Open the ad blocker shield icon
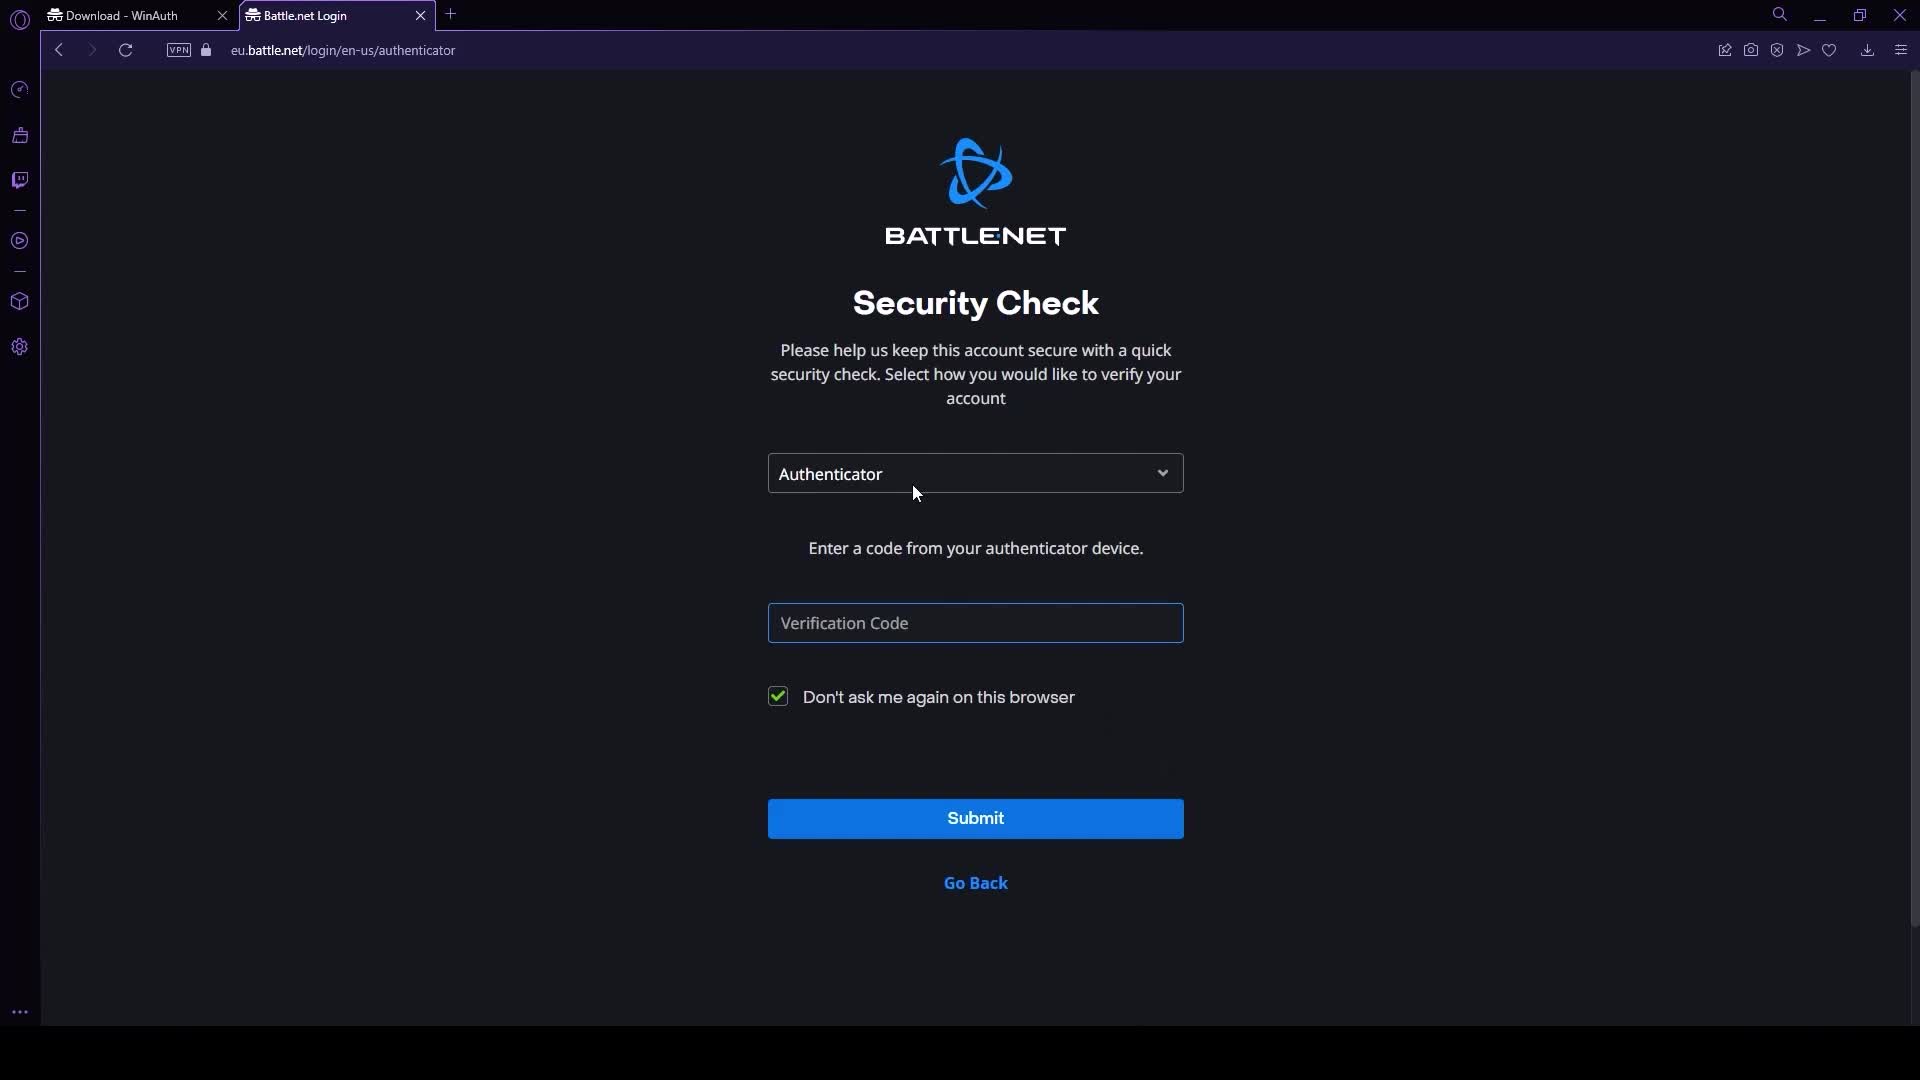Viewport: 1920px width, 1080px height. pyautogui.click(x=1777, y=49)
